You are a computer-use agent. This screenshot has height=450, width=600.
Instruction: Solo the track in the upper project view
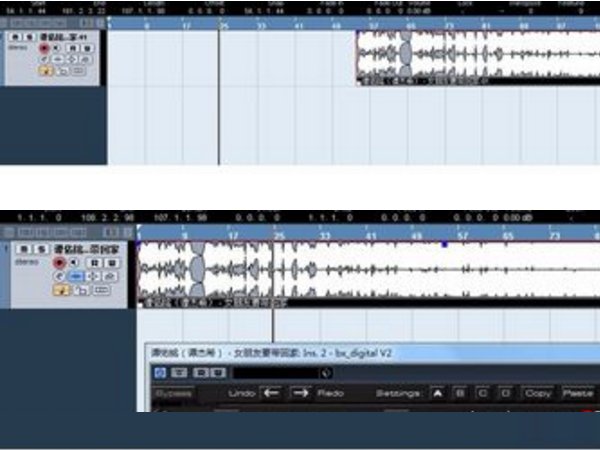[x=29, y=37]
